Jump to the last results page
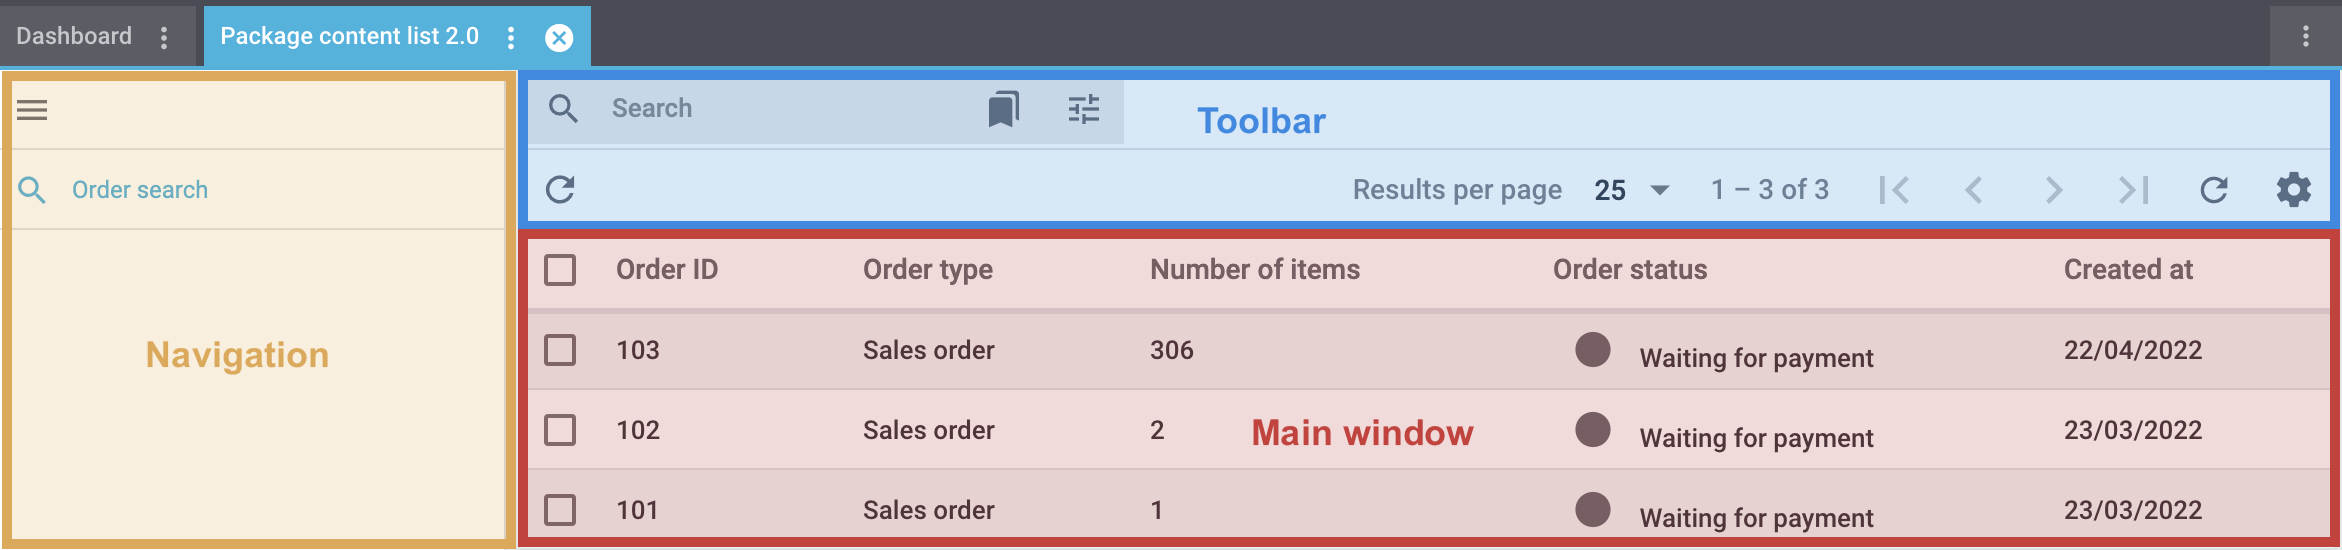This screenshot has height=550, width=2342. [x=2133, y=190]
